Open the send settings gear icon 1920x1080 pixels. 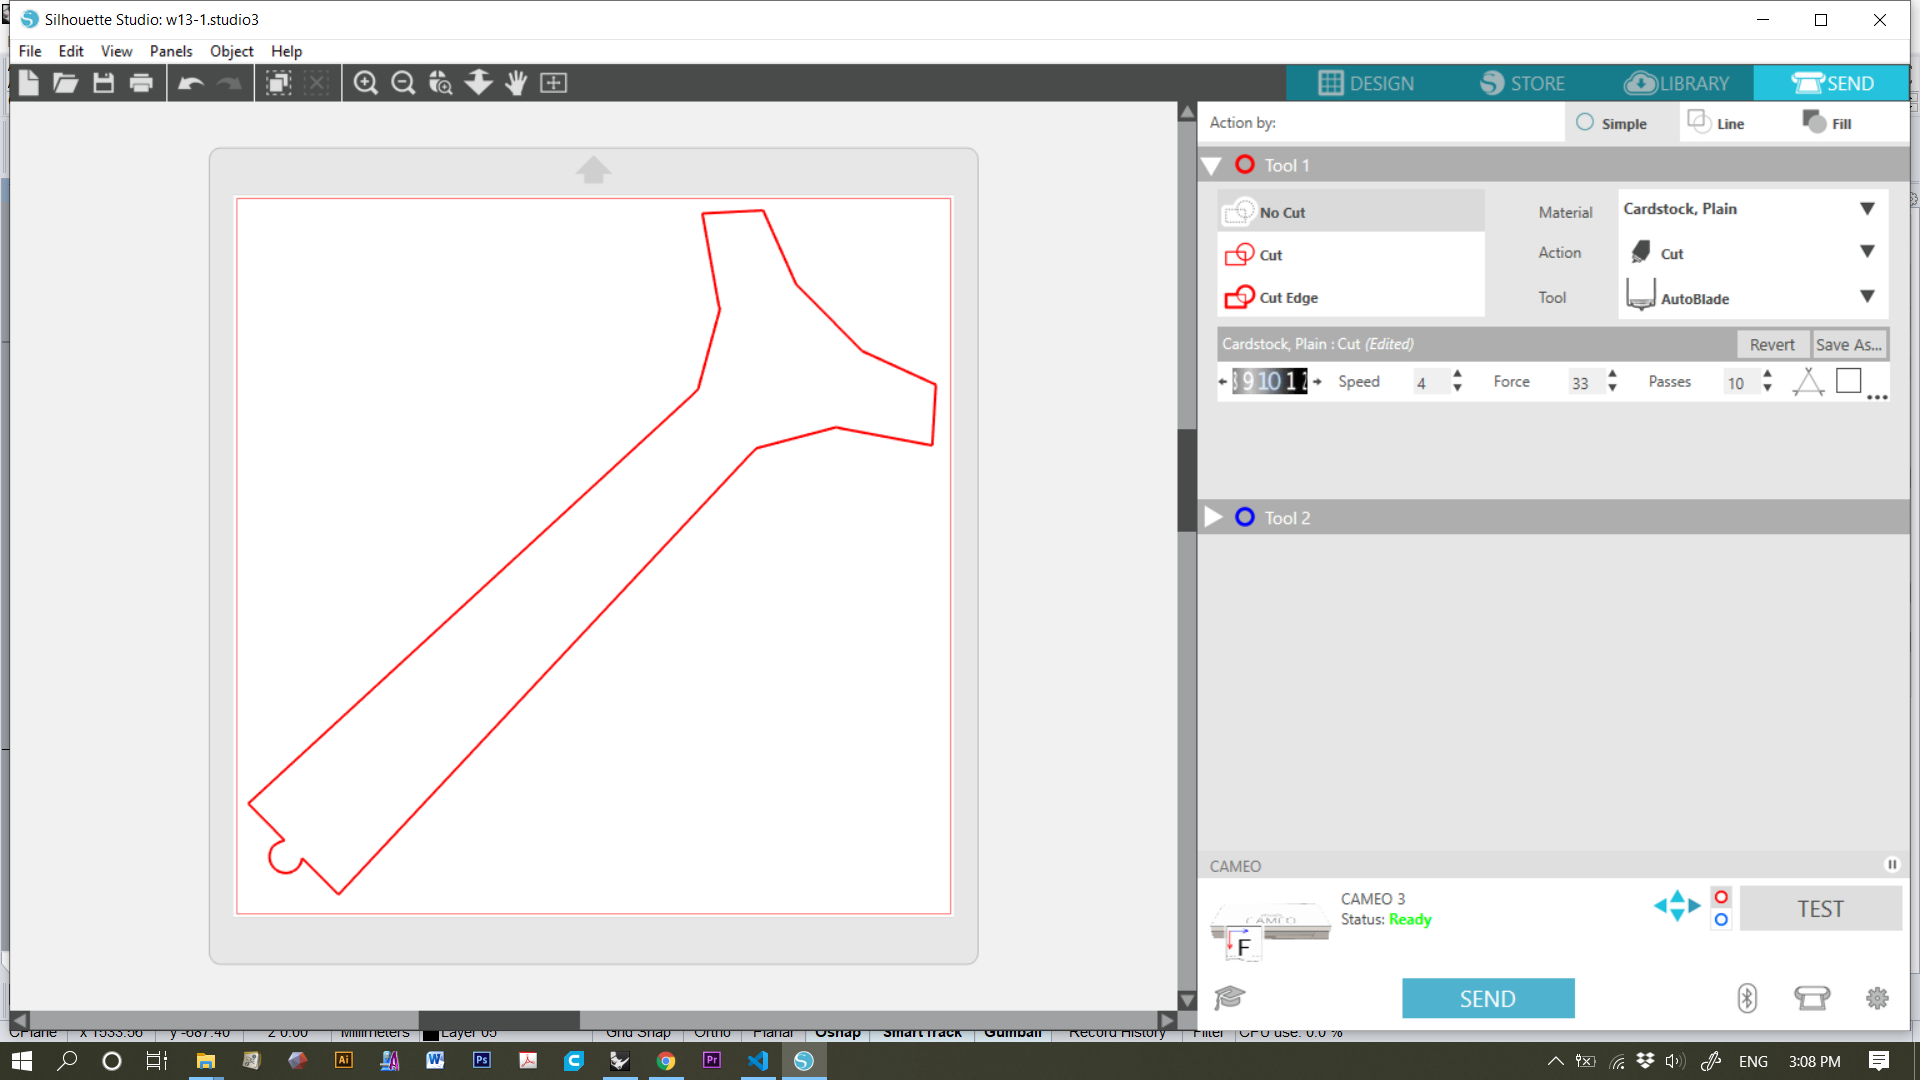coord(1877,998)
